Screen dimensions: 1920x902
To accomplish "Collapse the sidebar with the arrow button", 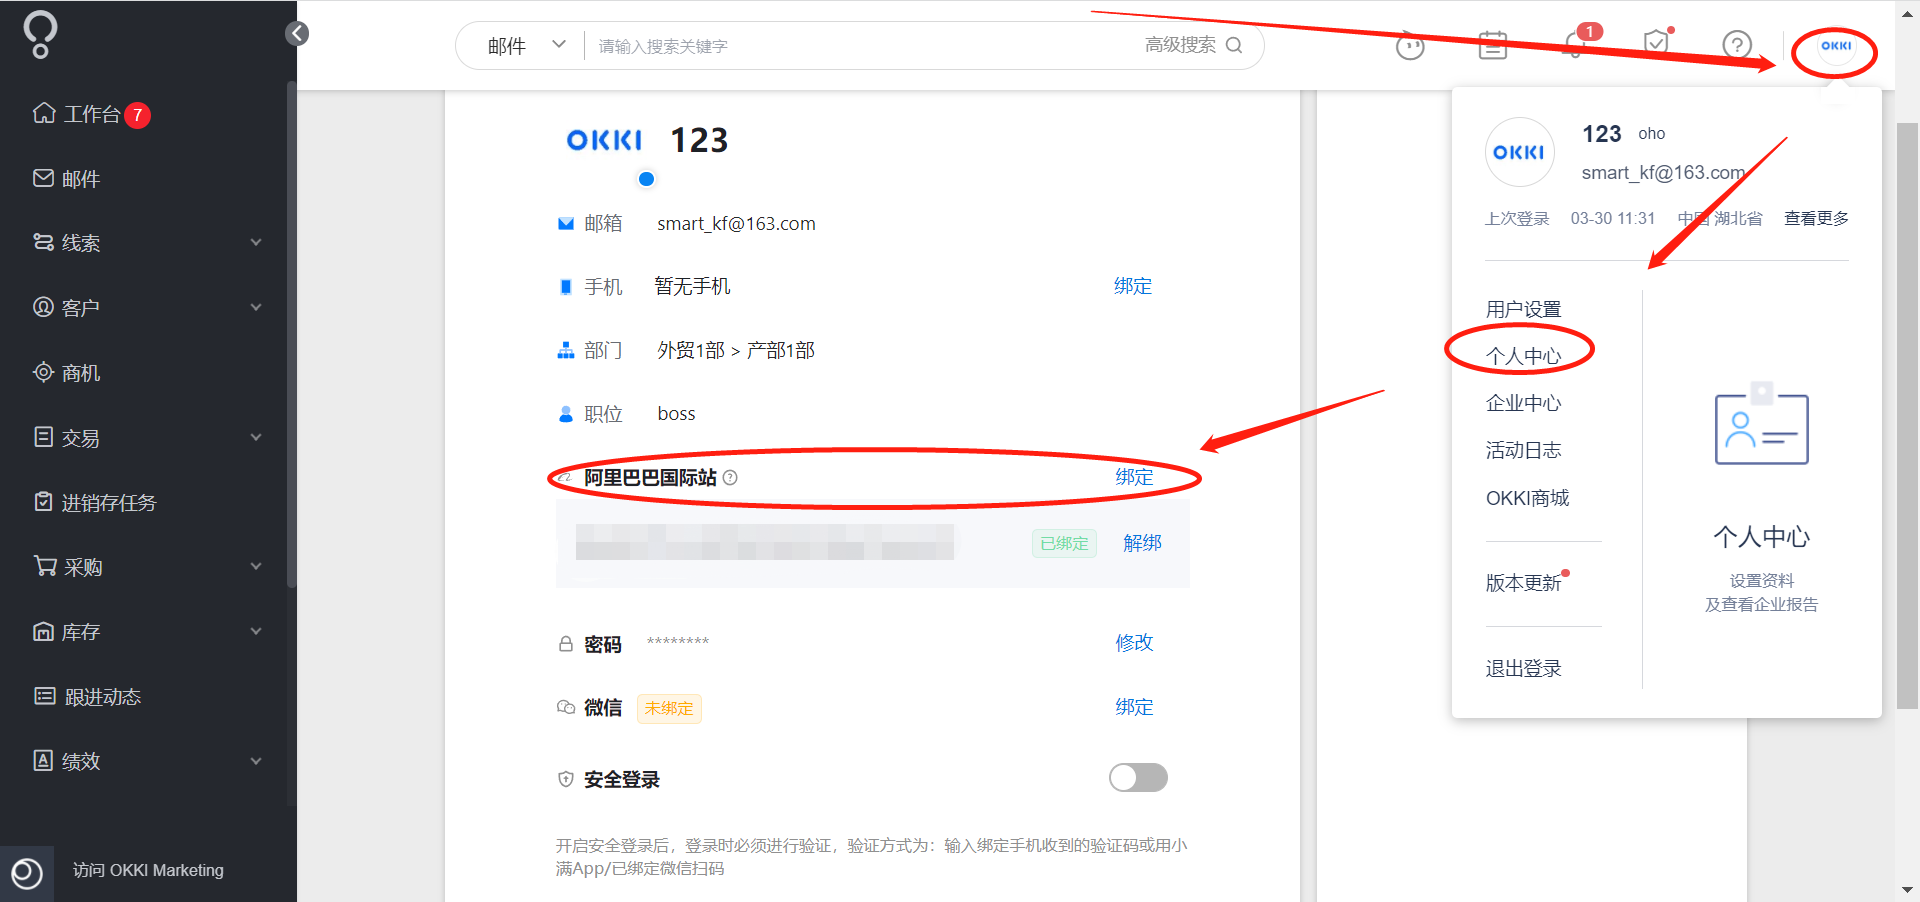I will pos(297,34).
